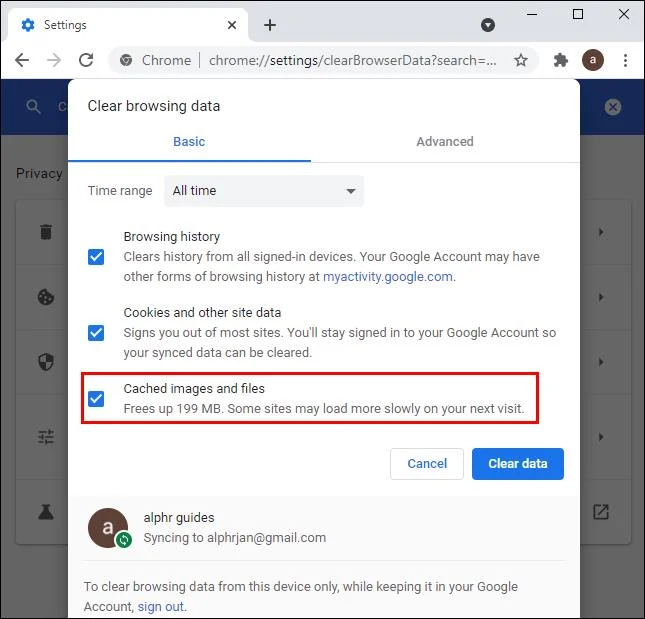Bookmark this page with the star icon

click(521, 60)
